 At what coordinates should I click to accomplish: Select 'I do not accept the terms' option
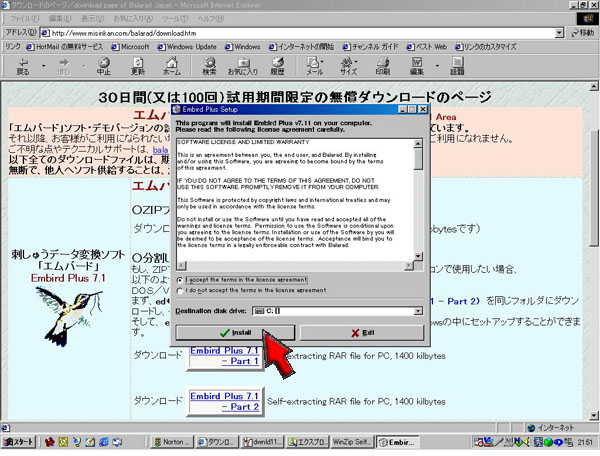pyautogui.click(x=180, y=291)
